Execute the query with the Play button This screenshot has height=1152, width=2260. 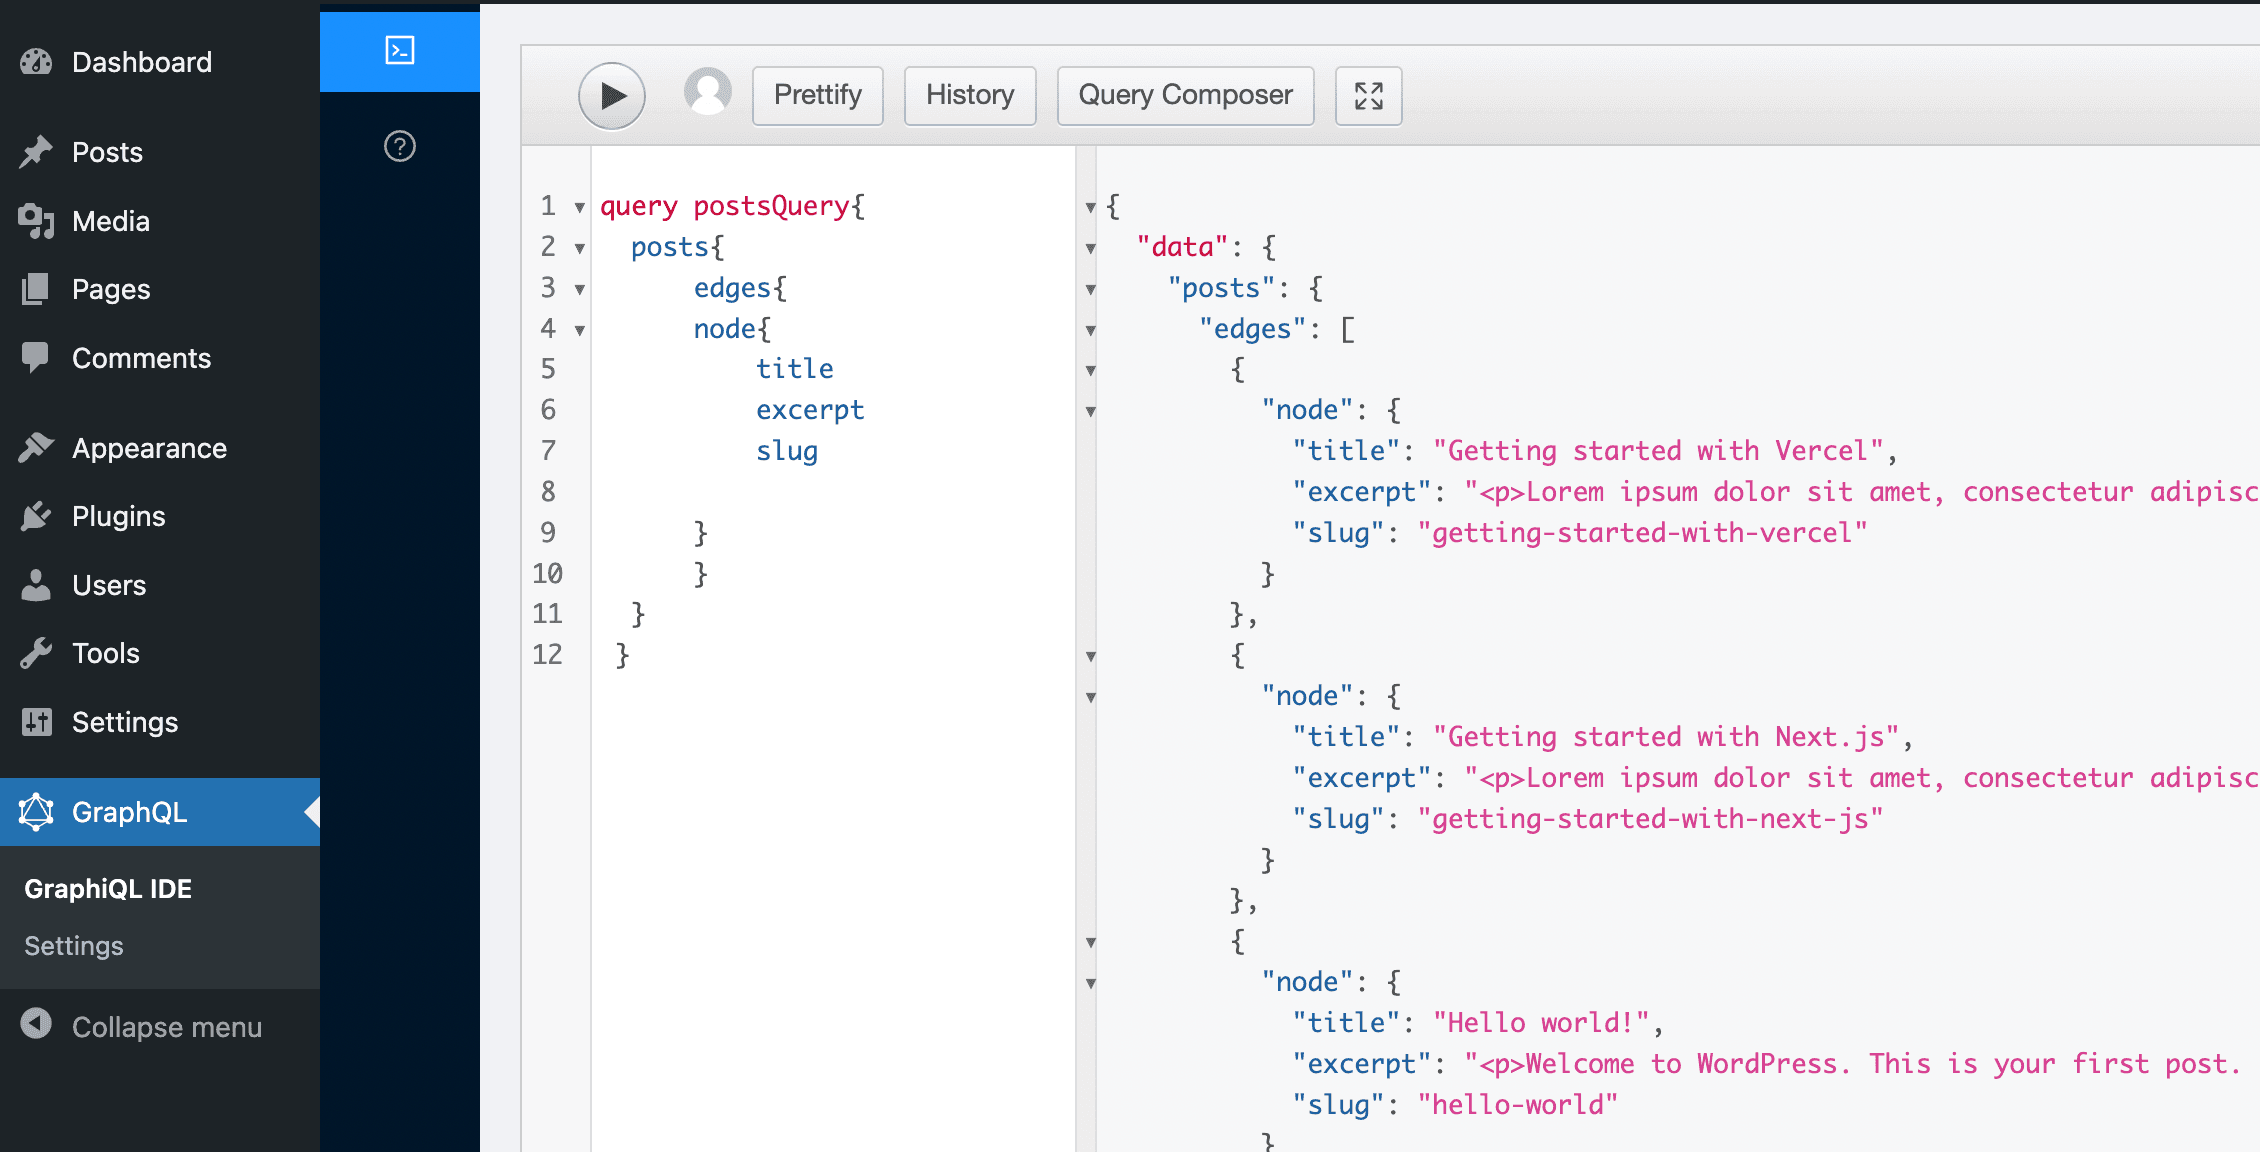[x=612, y=96]
